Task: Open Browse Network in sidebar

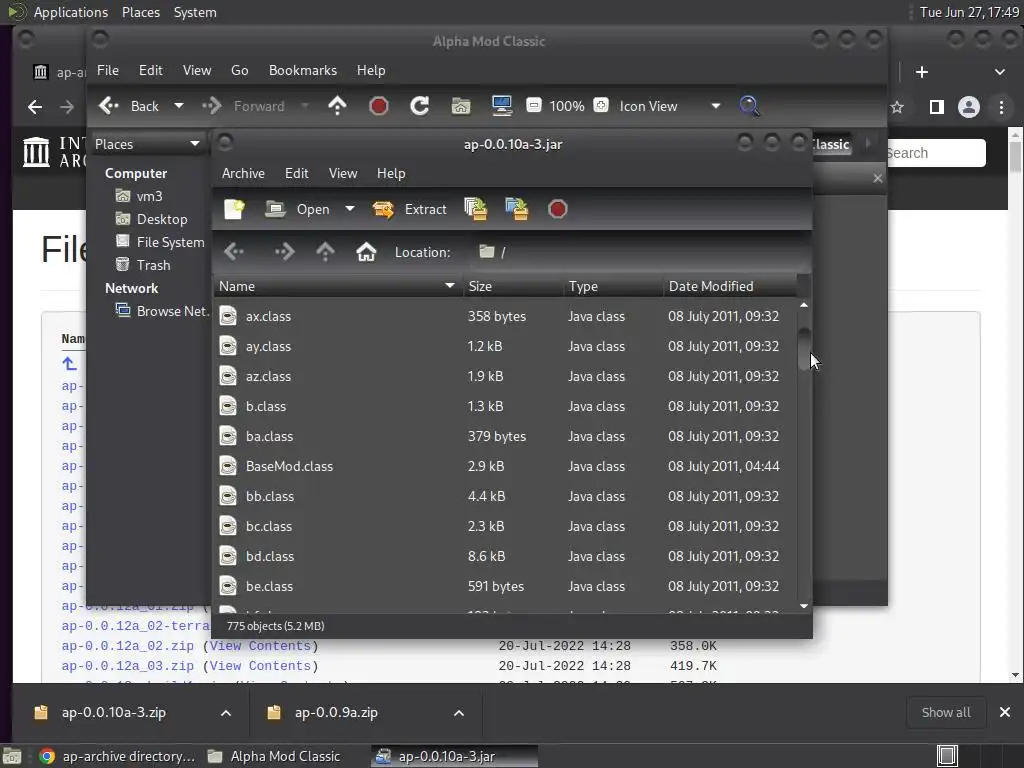Action: coord(162,311)
